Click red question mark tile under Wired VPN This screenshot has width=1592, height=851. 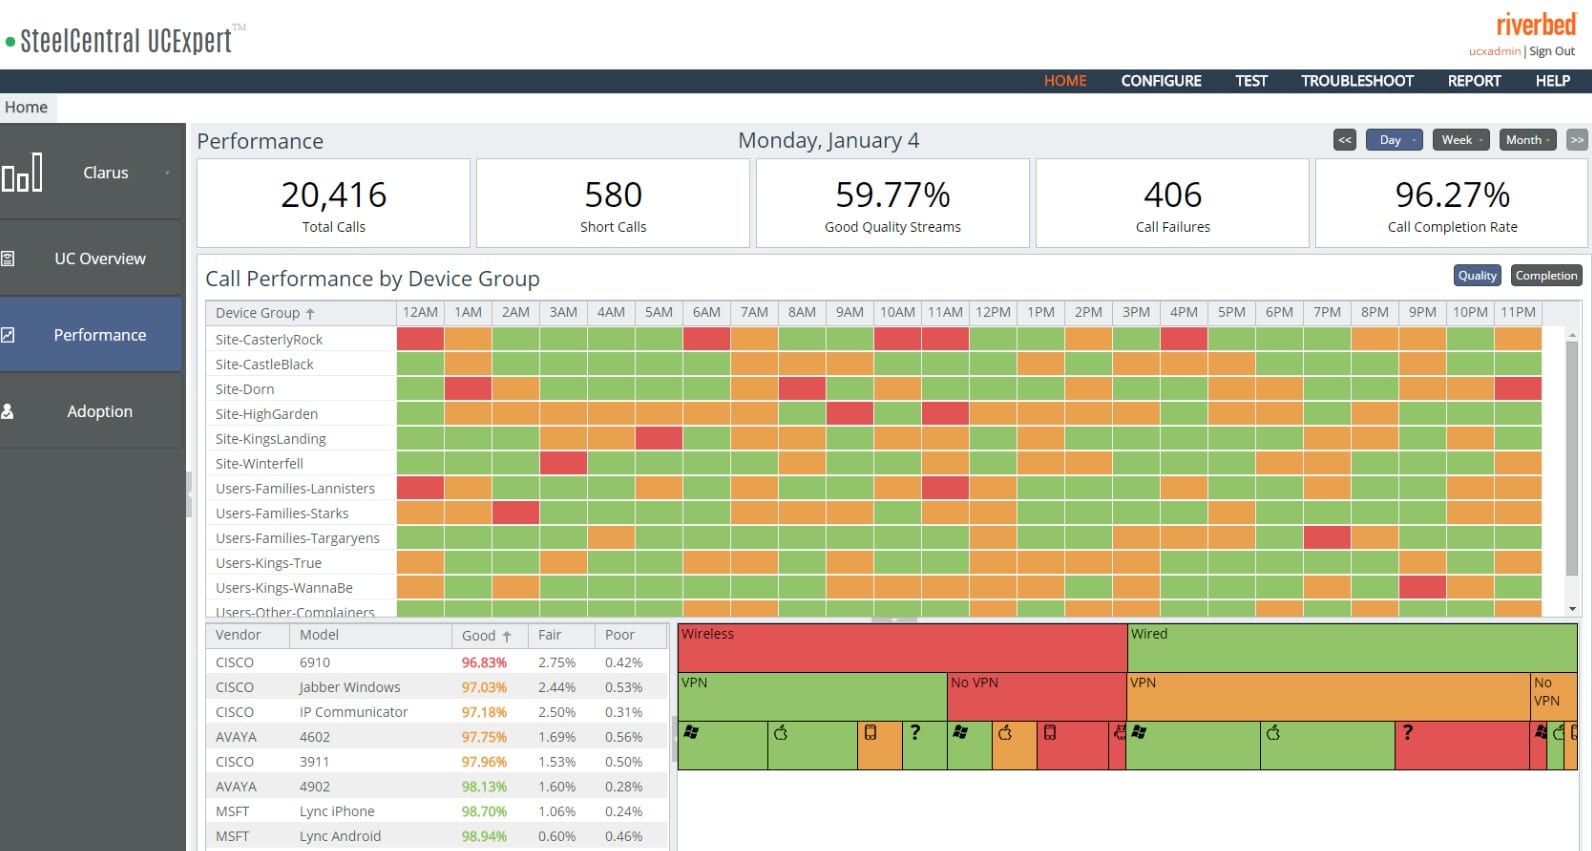(1462, 745)
